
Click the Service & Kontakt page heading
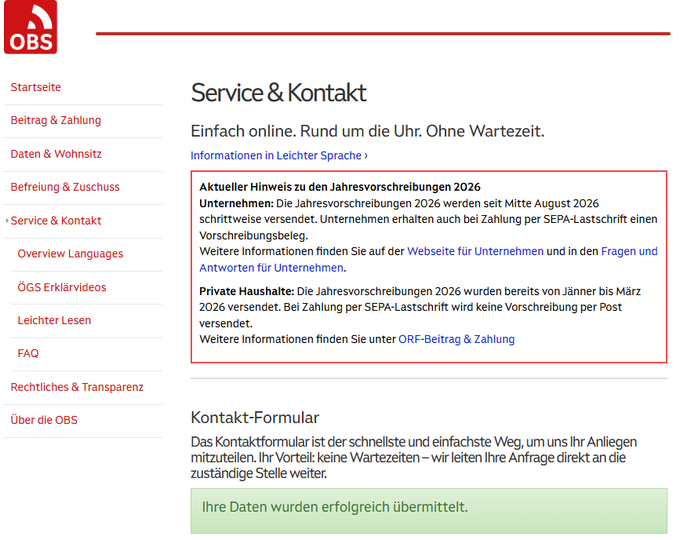pyautogui.click(x=278, y=93)
